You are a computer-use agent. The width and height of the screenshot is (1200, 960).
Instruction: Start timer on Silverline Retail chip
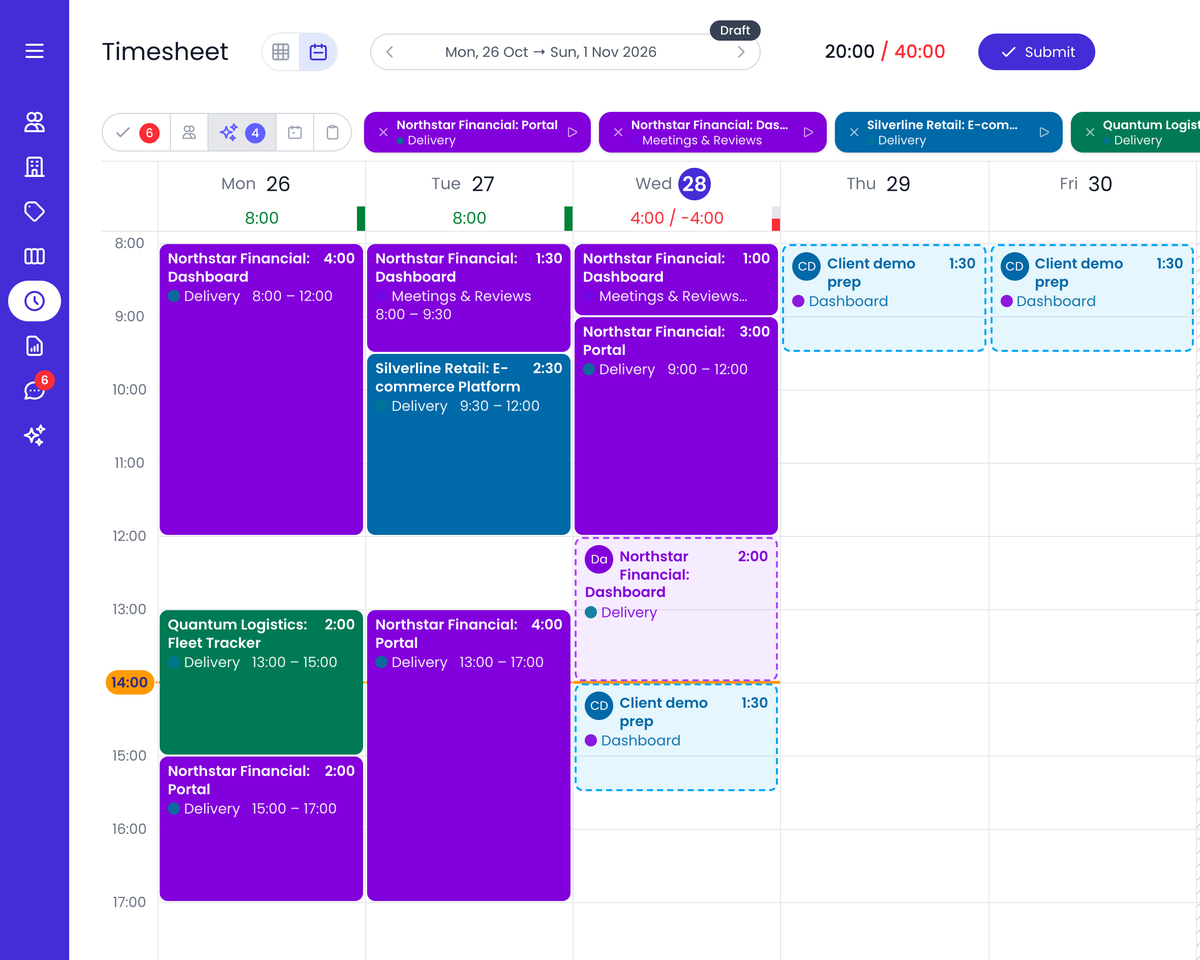click(1044, 132)
